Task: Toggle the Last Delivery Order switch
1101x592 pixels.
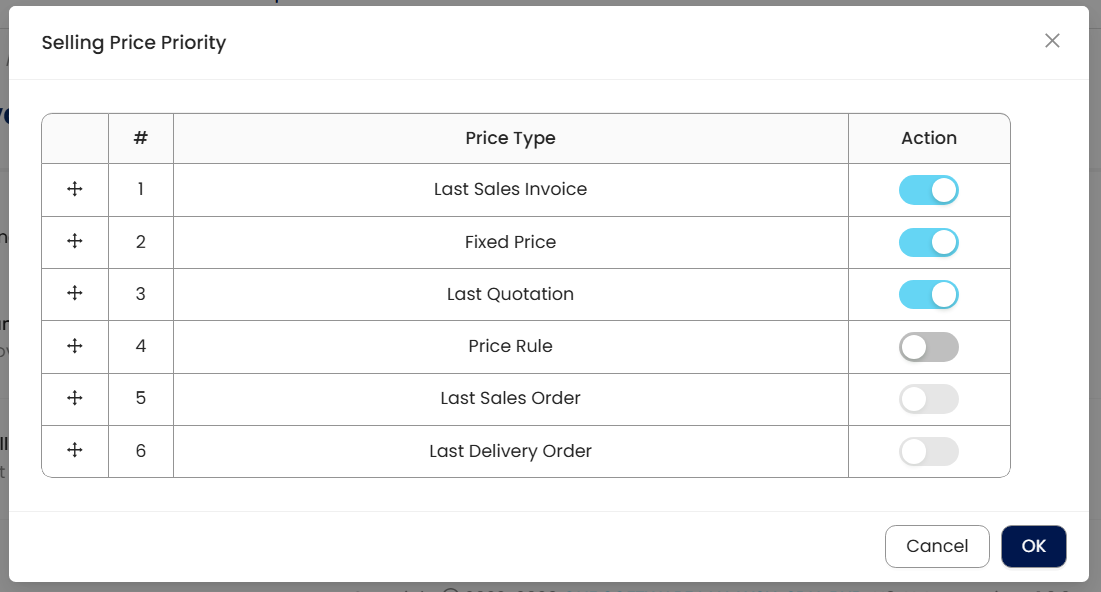Action: (x=929, y=451)
